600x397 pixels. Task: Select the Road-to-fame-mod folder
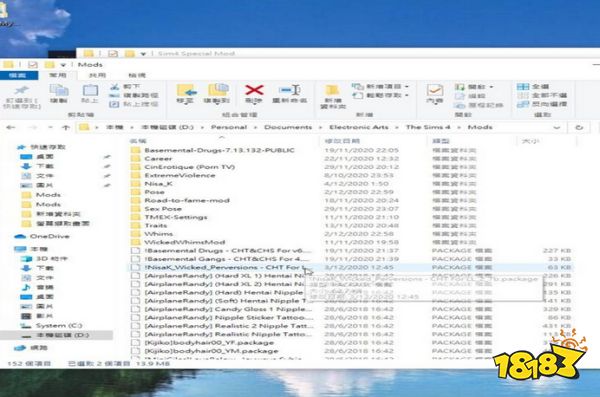(180, 200)
